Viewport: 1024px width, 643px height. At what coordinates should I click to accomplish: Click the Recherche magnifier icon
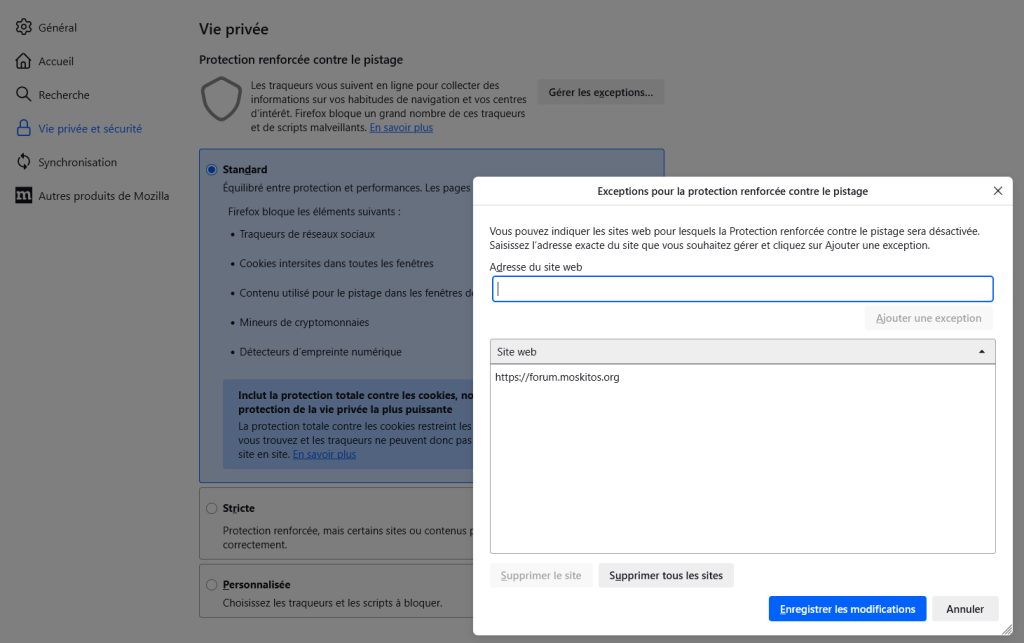pos(24,95)
